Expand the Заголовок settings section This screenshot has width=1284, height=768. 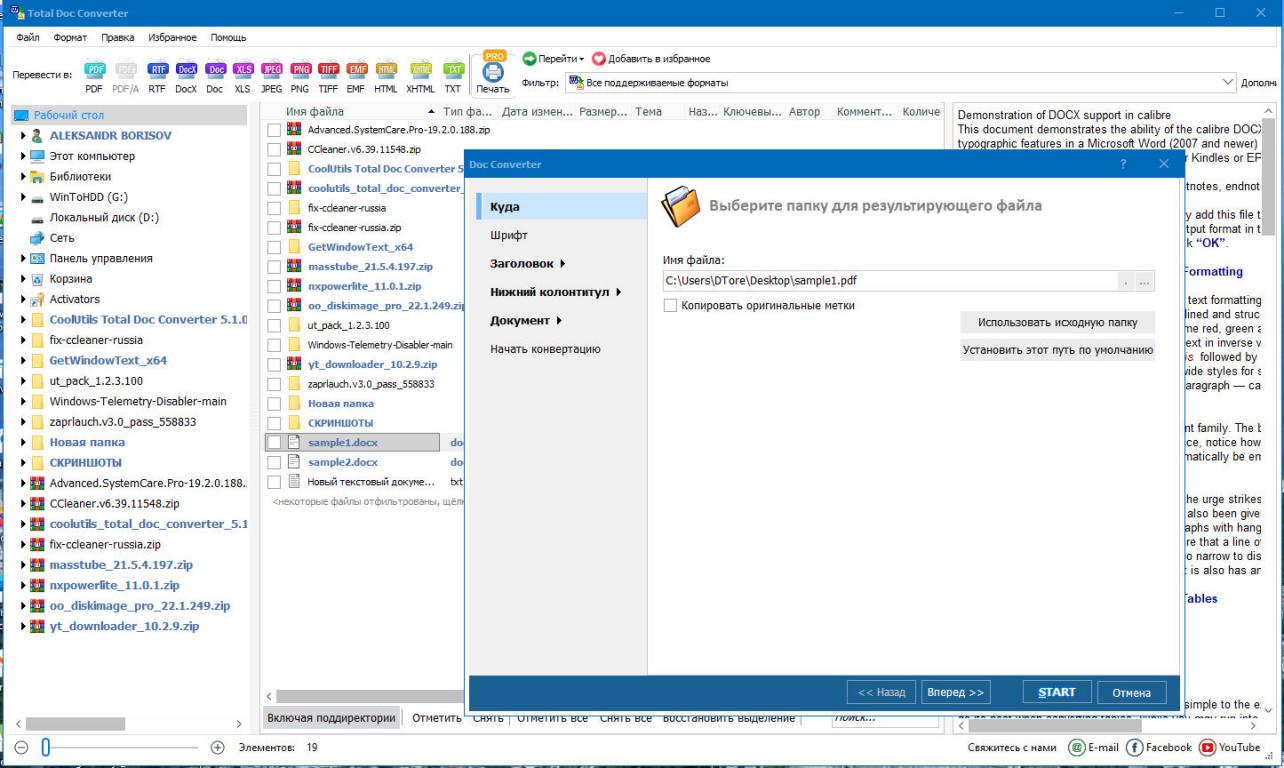[527, 264]
